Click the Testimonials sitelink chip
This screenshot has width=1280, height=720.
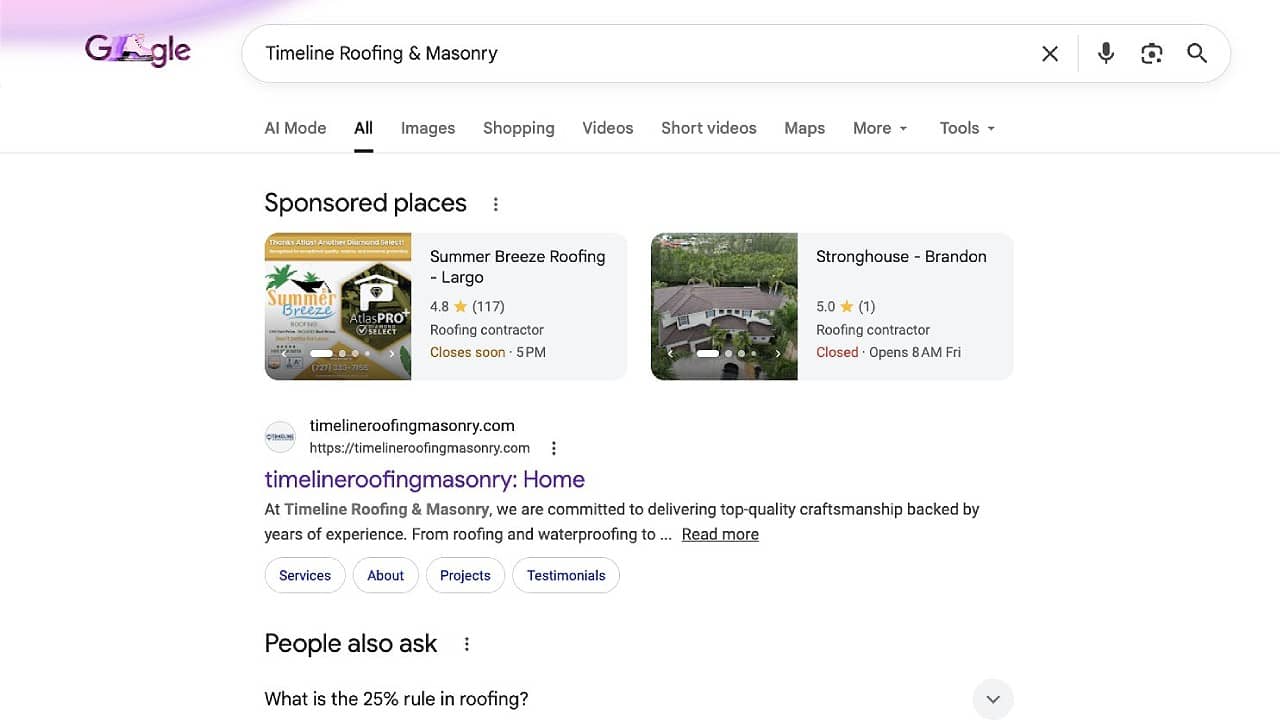tap(566, 575)
